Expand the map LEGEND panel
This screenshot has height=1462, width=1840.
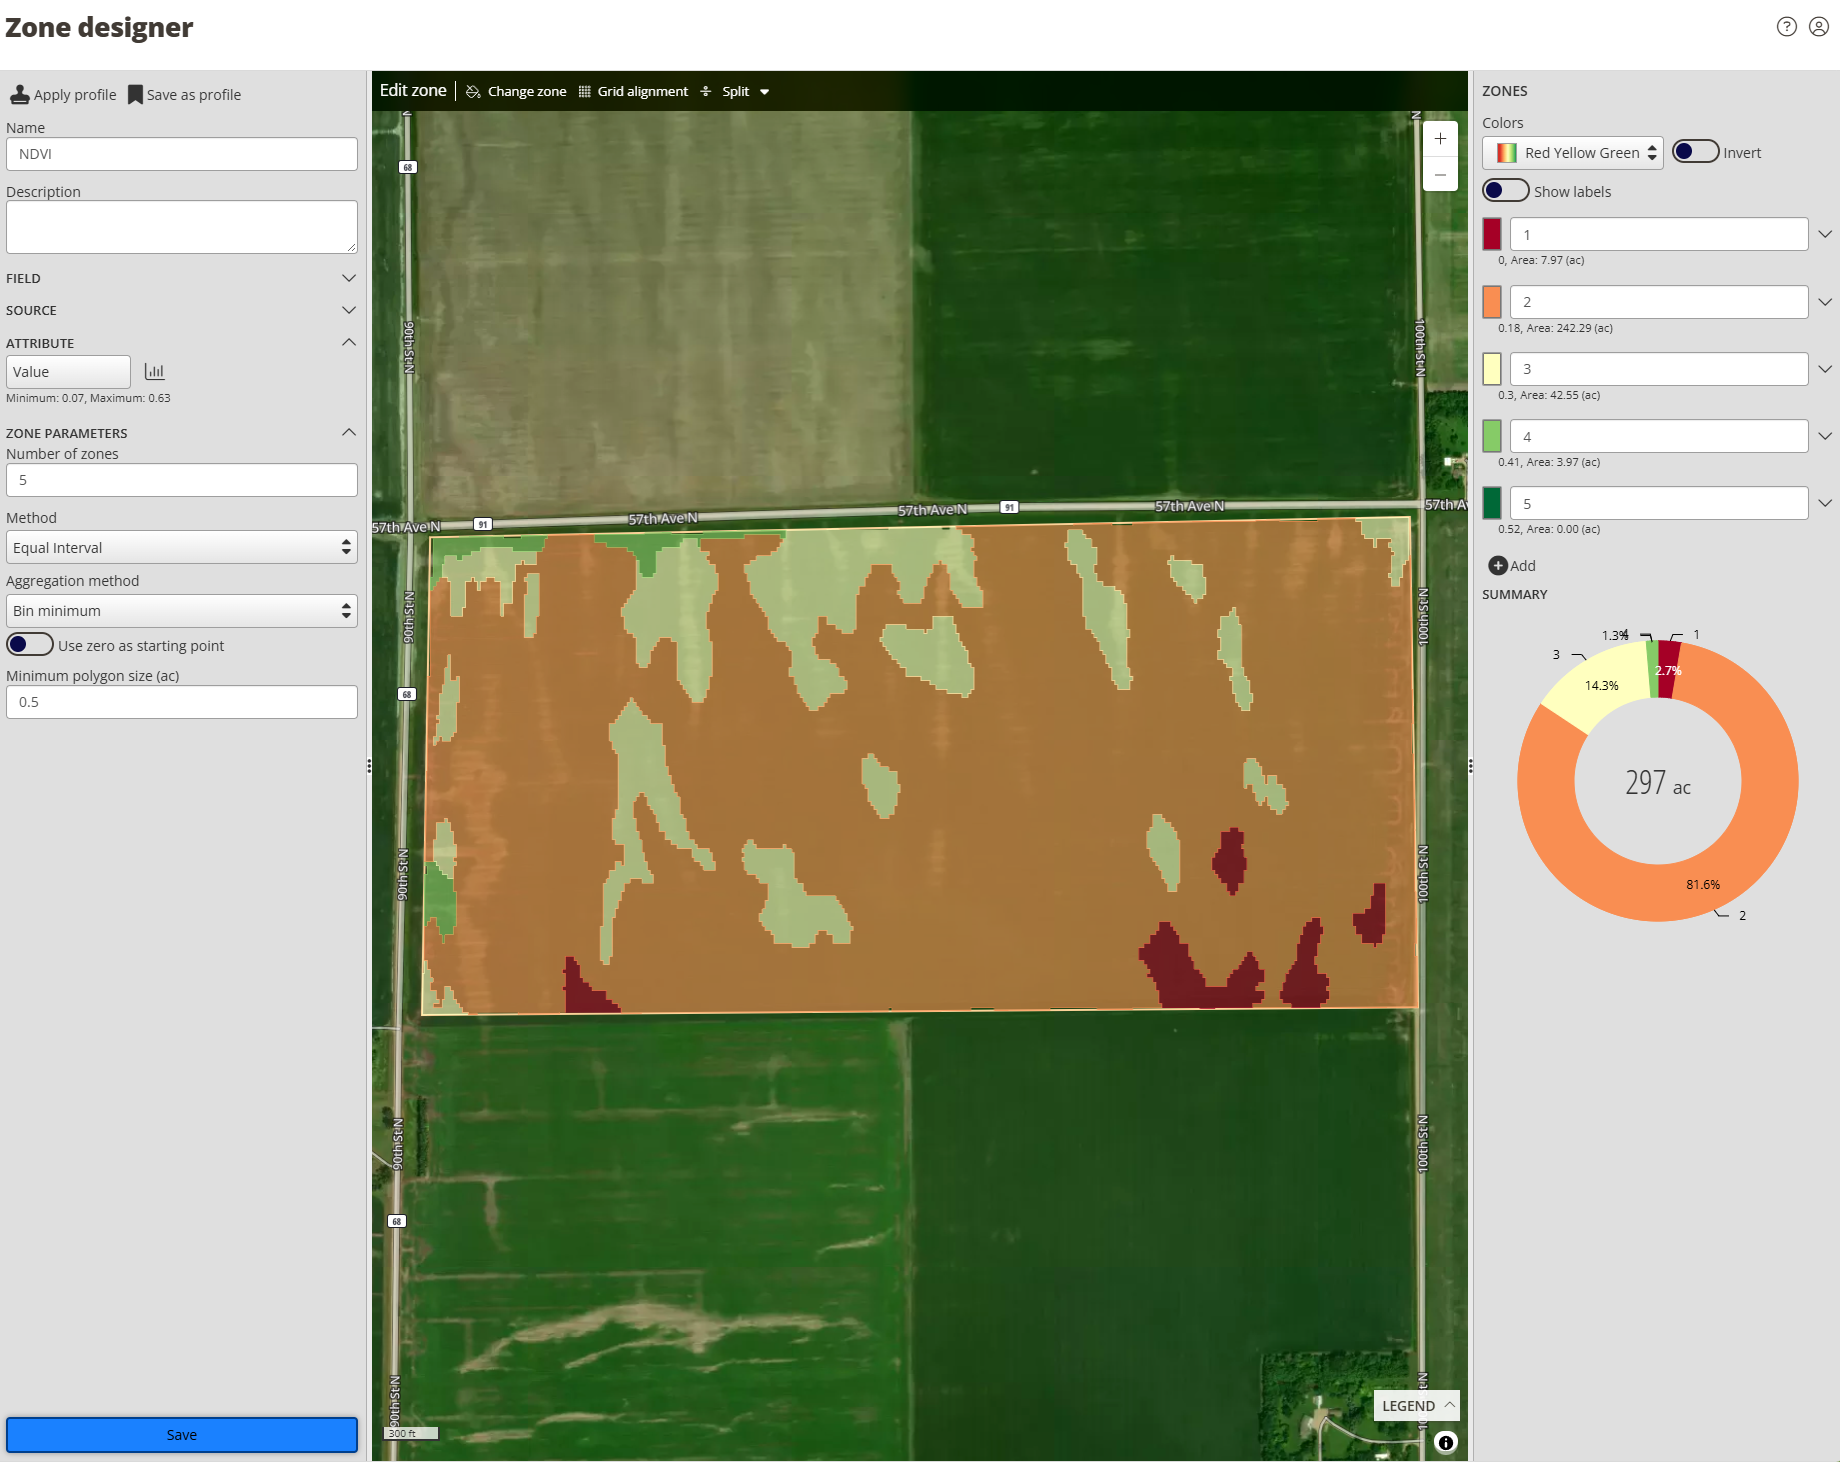(1417, 1405)
